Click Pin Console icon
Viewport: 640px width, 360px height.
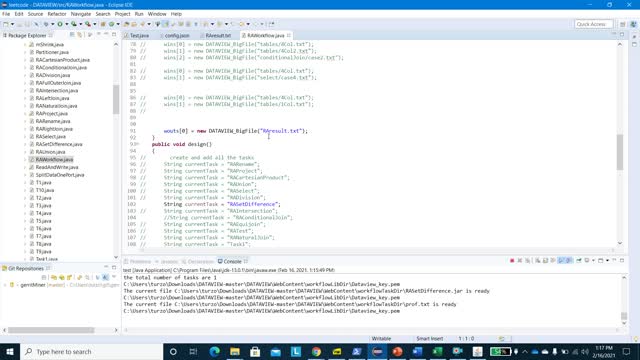pyautogui.click(x=579, y=260)
